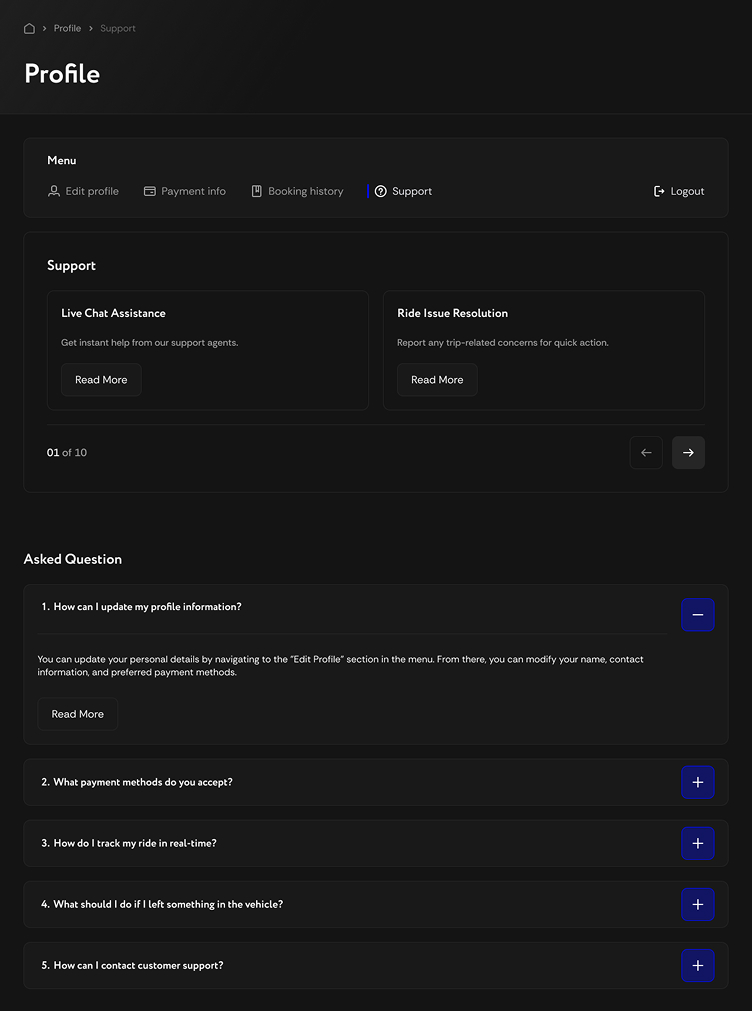
Task: Open the Profile breadcrumb link
Action: (67, 28)
